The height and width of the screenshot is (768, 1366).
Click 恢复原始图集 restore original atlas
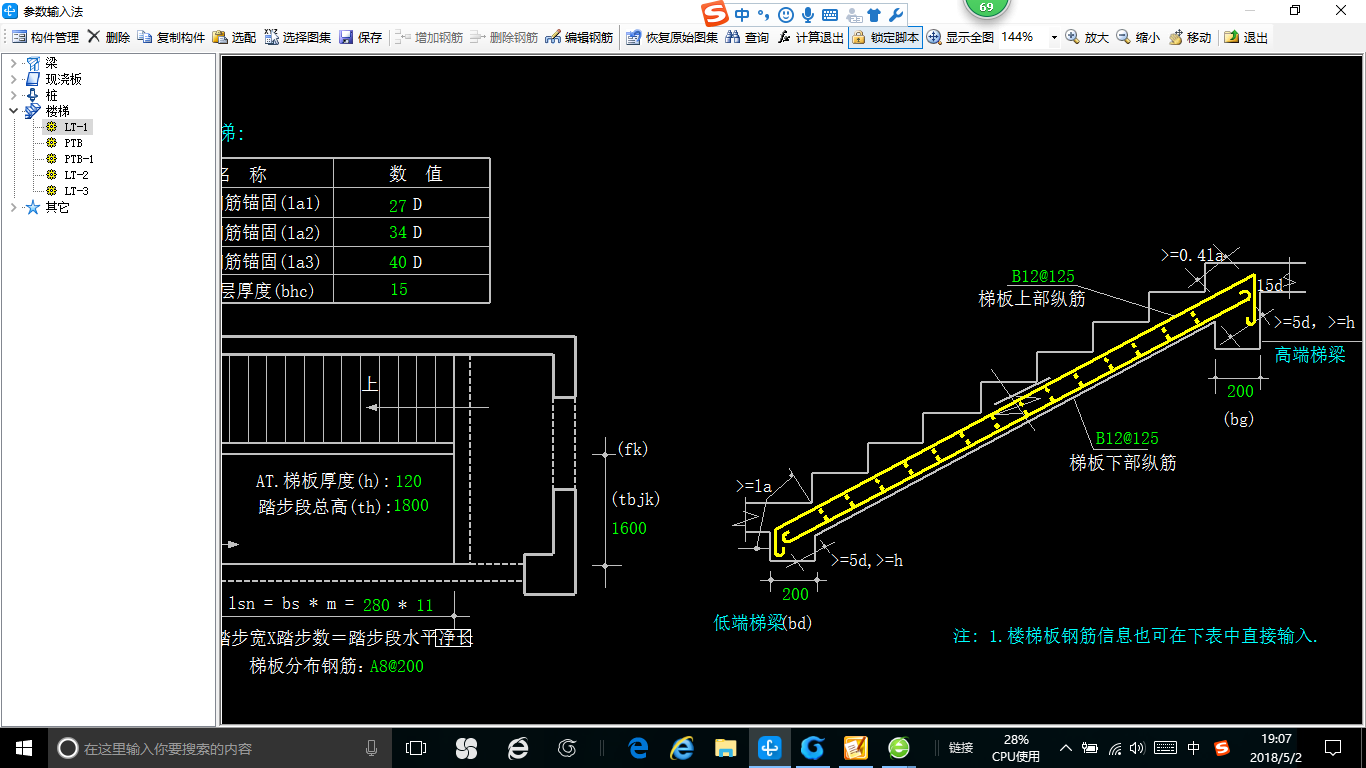[672, 37]
